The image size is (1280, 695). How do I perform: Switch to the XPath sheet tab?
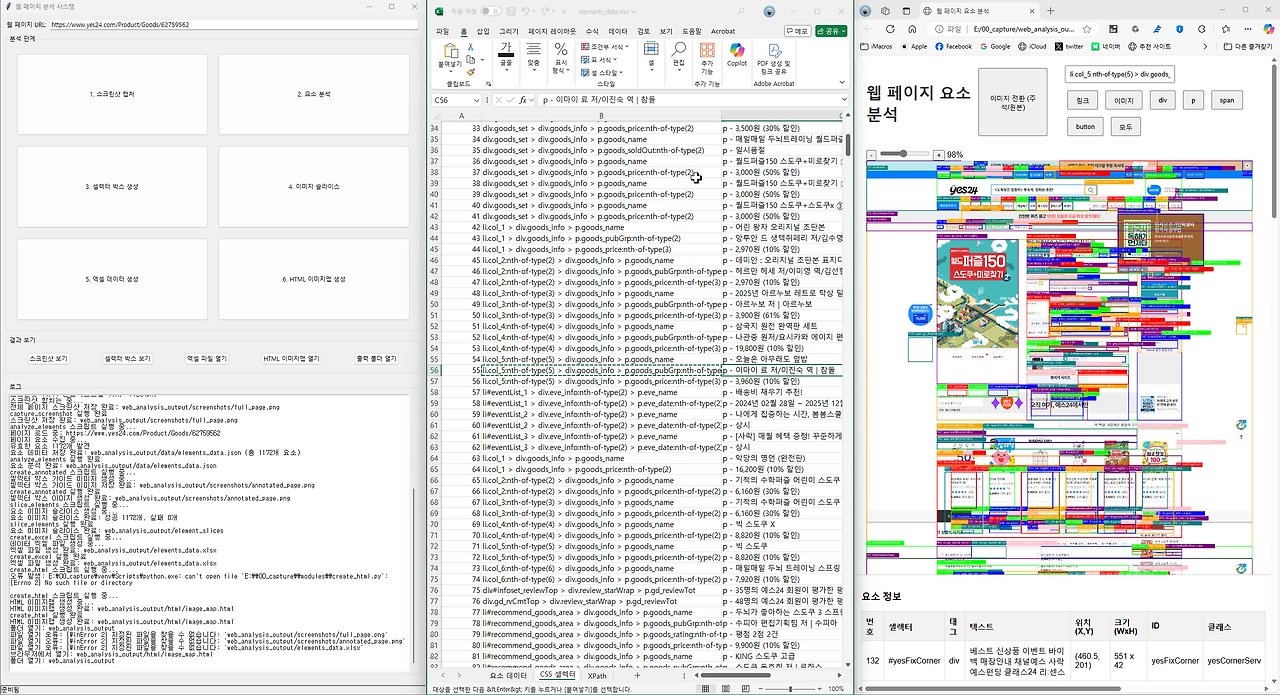click(597, 676)
